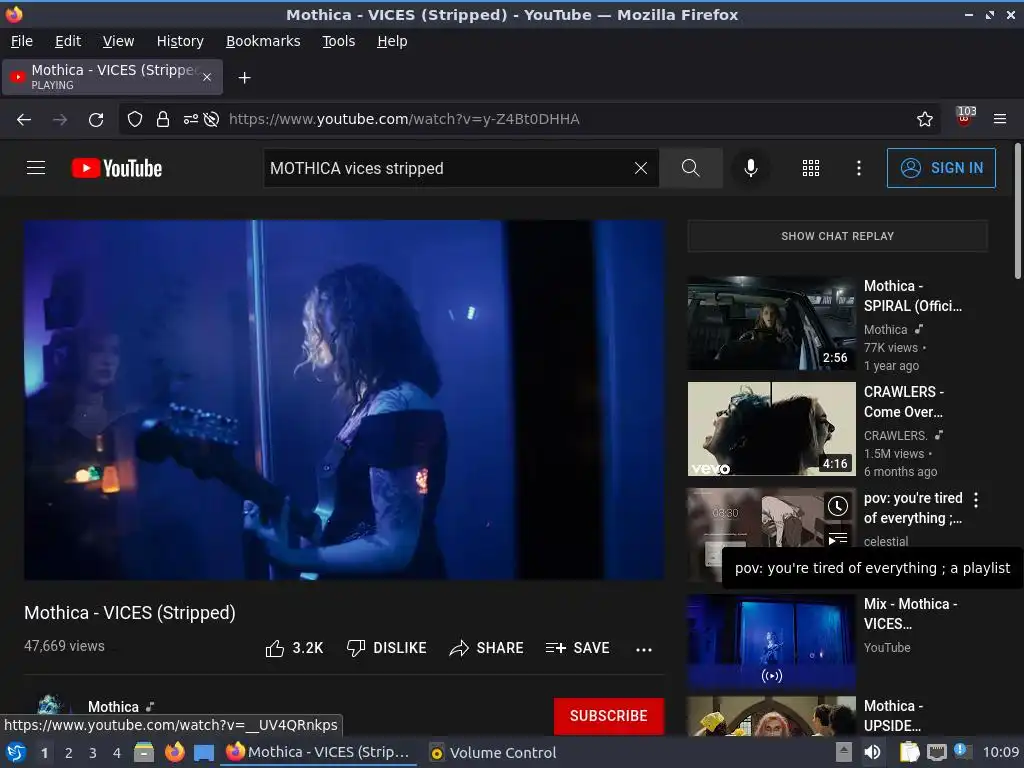The width and height of the screenshot is (1024, 768).
Task: Open the Help menu
Action: coord(392,41)
